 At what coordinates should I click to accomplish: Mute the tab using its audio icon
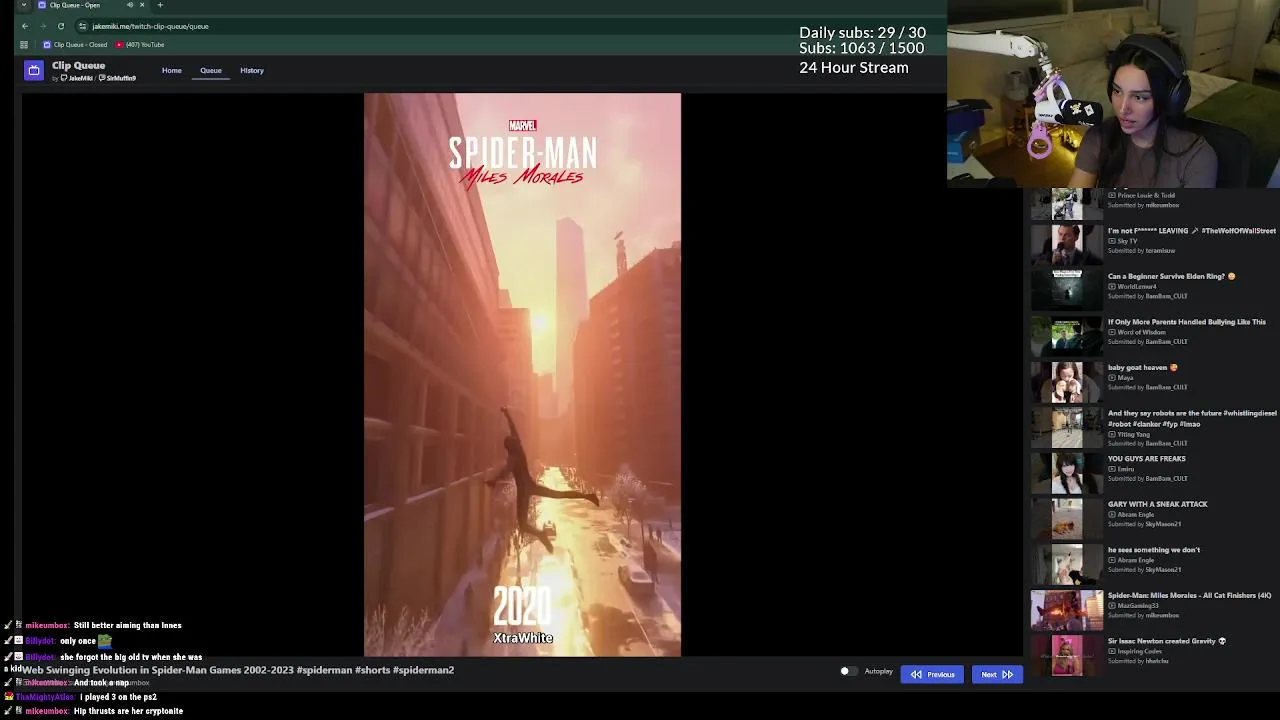[x=130, y=5]
